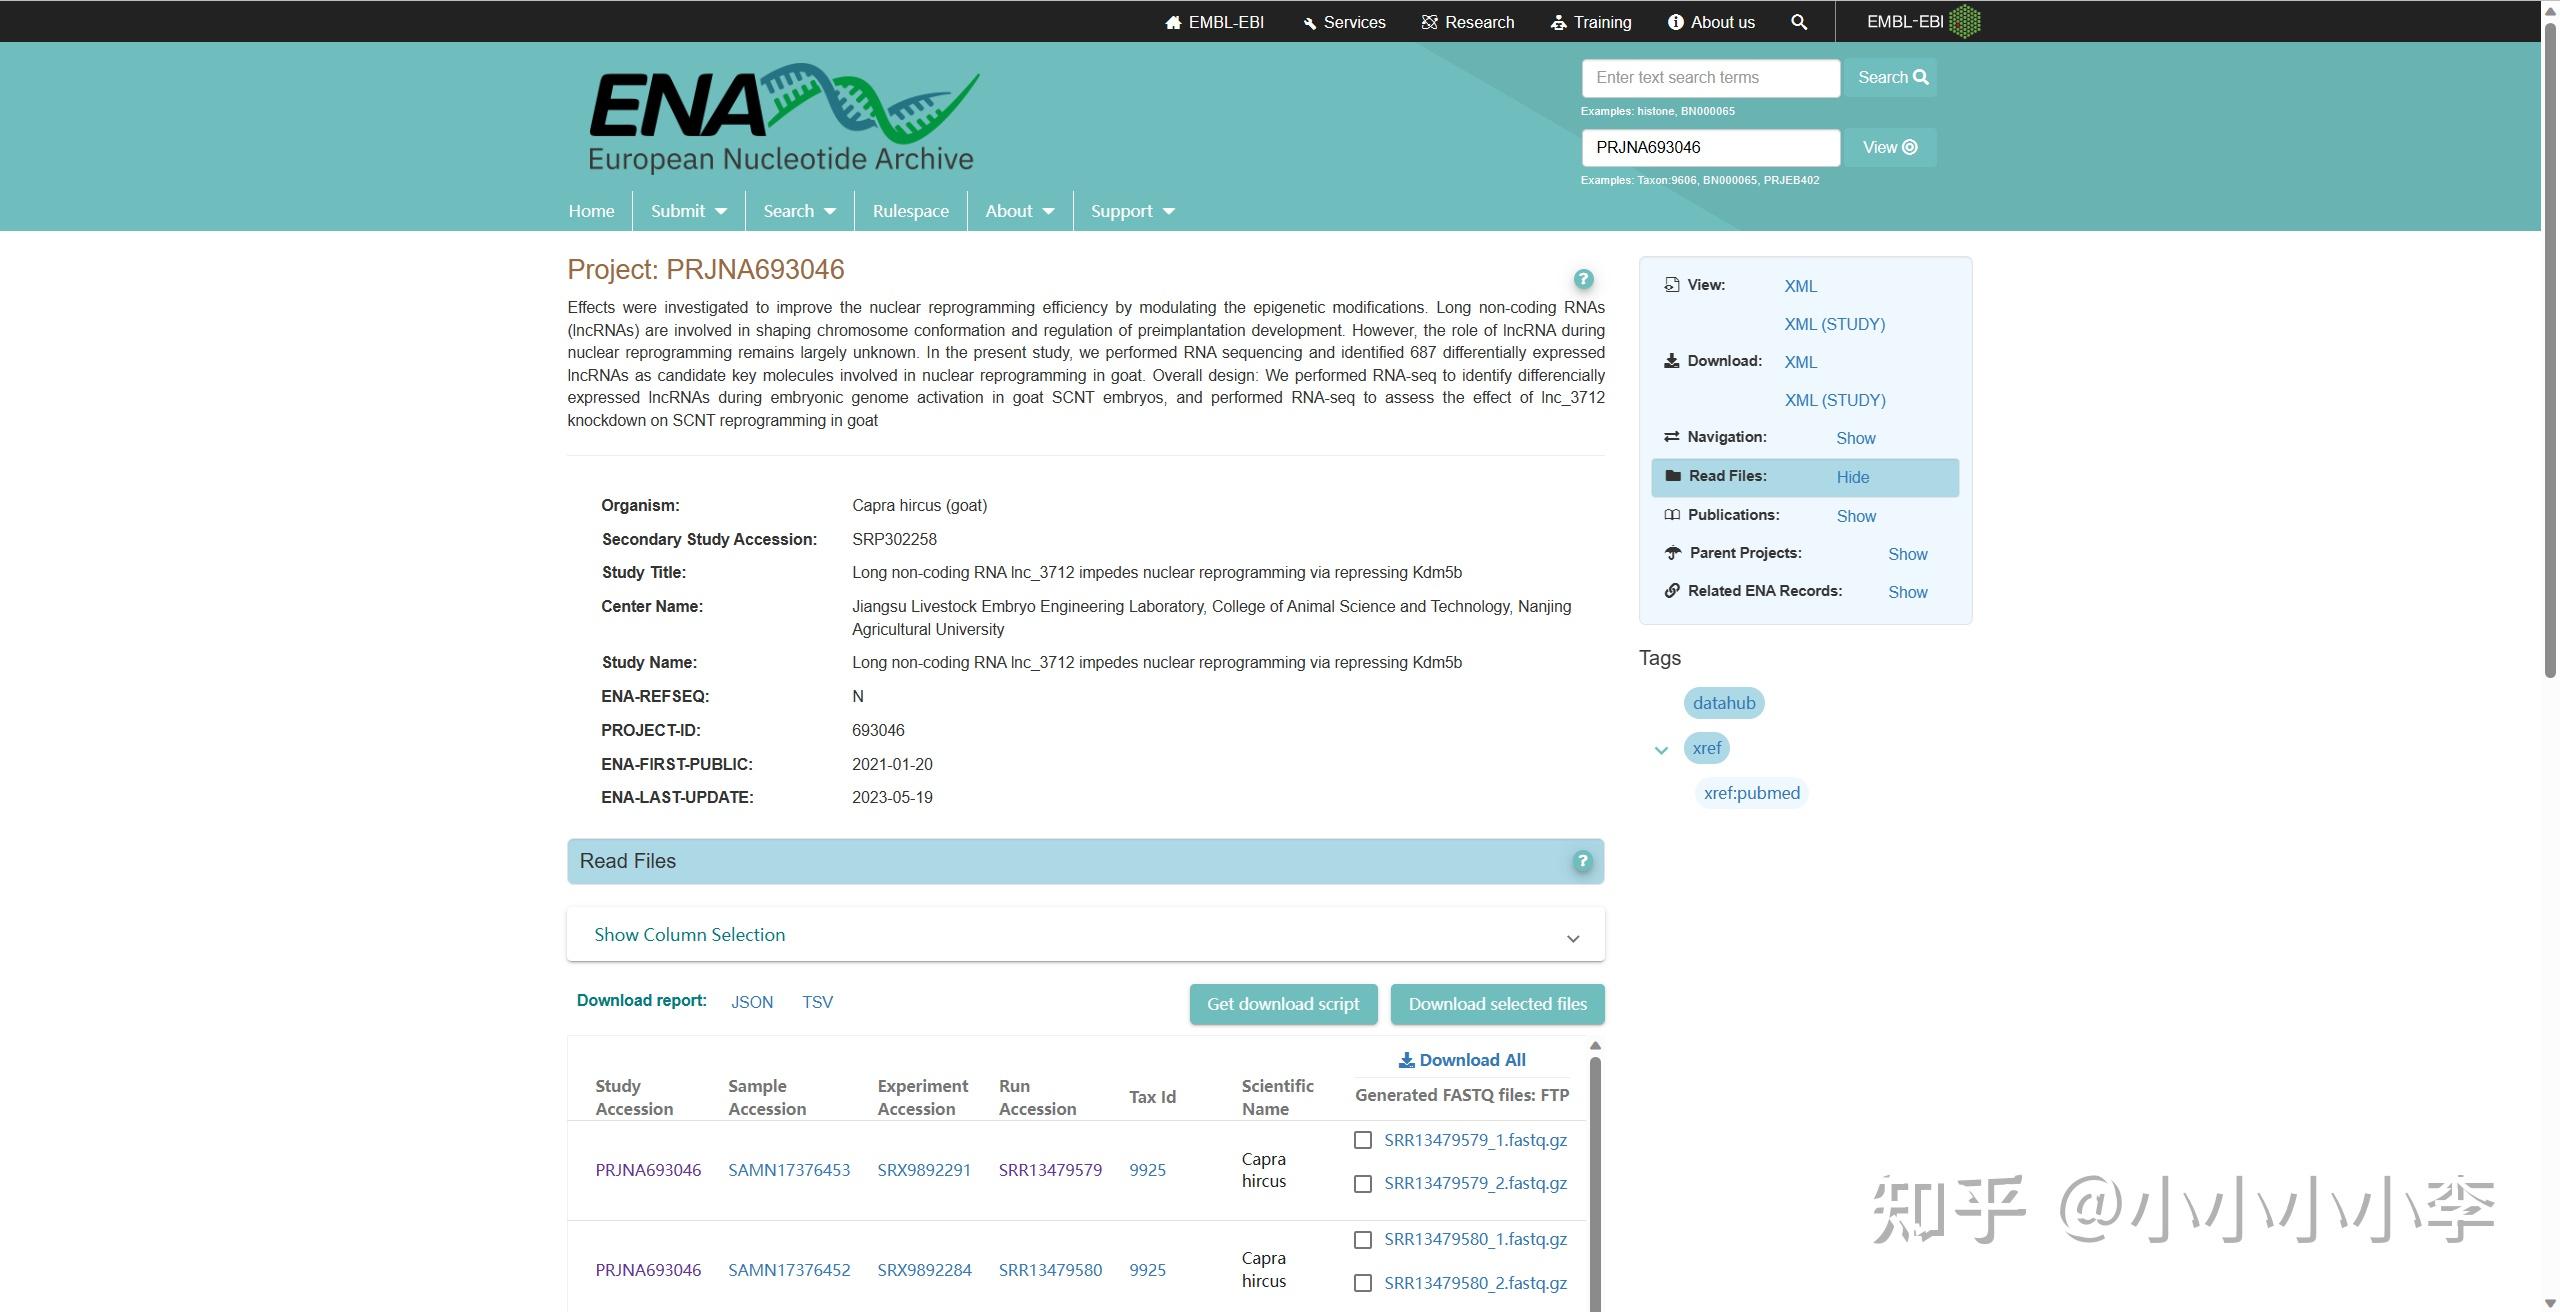Click the EMBL-EBI home icon
The height and width of the screenshot is (1312, 2560).
[1173, 22]
